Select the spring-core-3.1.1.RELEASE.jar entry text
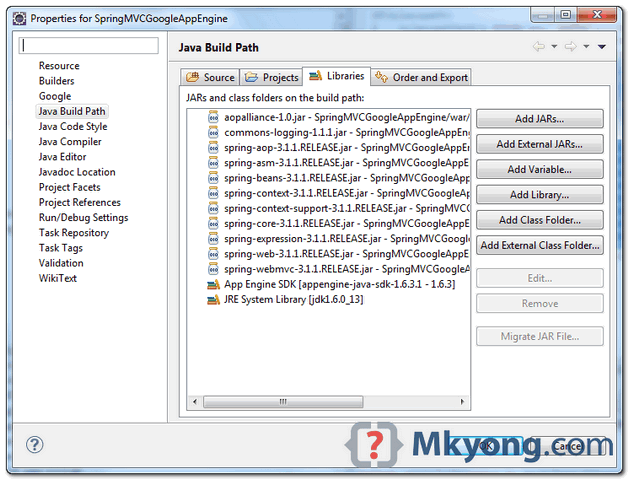This screenshot has width=629, height=480. [347, 223]
